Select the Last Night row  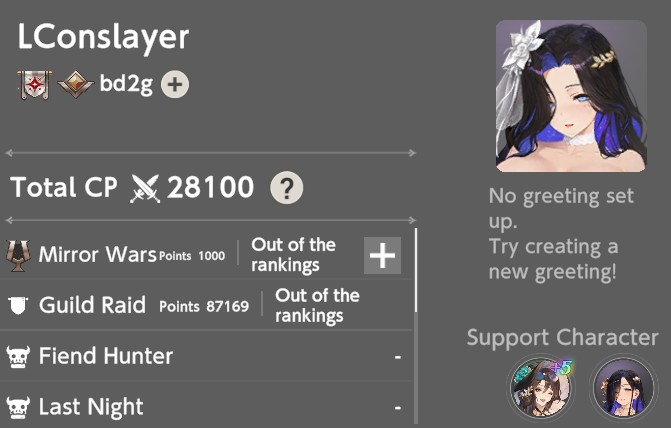[206, 405]
